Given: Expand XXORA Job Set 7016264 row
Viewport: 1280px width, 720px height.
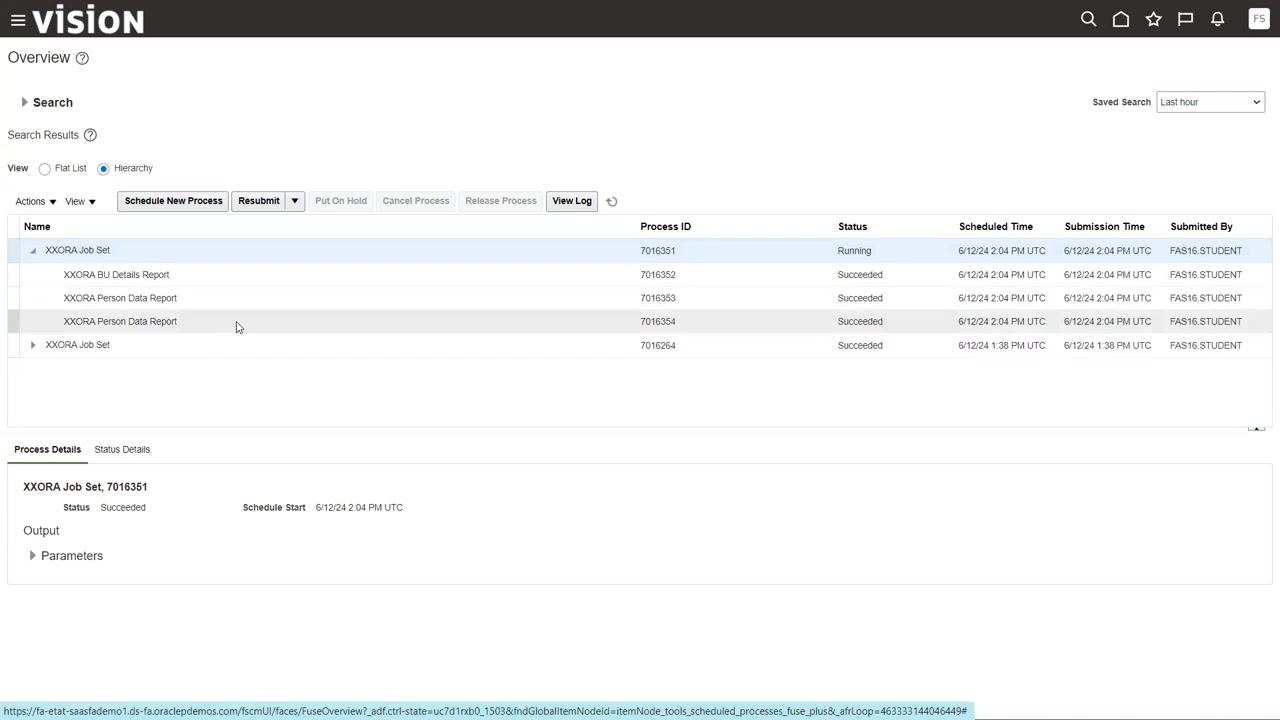Looking at the screenshot, I should [33, 345].
